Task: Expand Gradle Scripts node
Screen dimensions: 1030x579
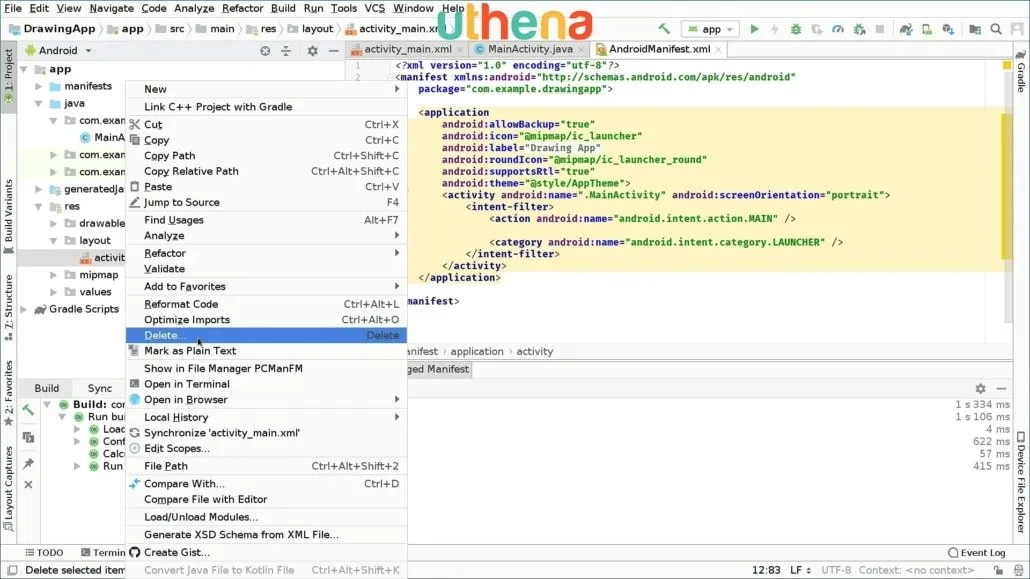Action: click(24, 309)
